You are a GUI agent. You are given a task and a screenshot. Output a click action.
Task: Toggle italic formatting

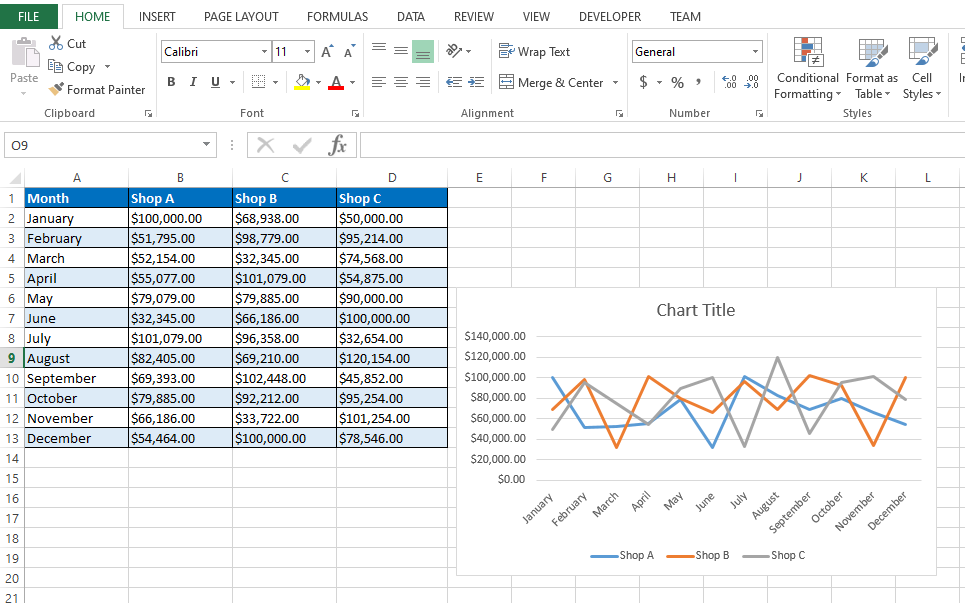192,81
